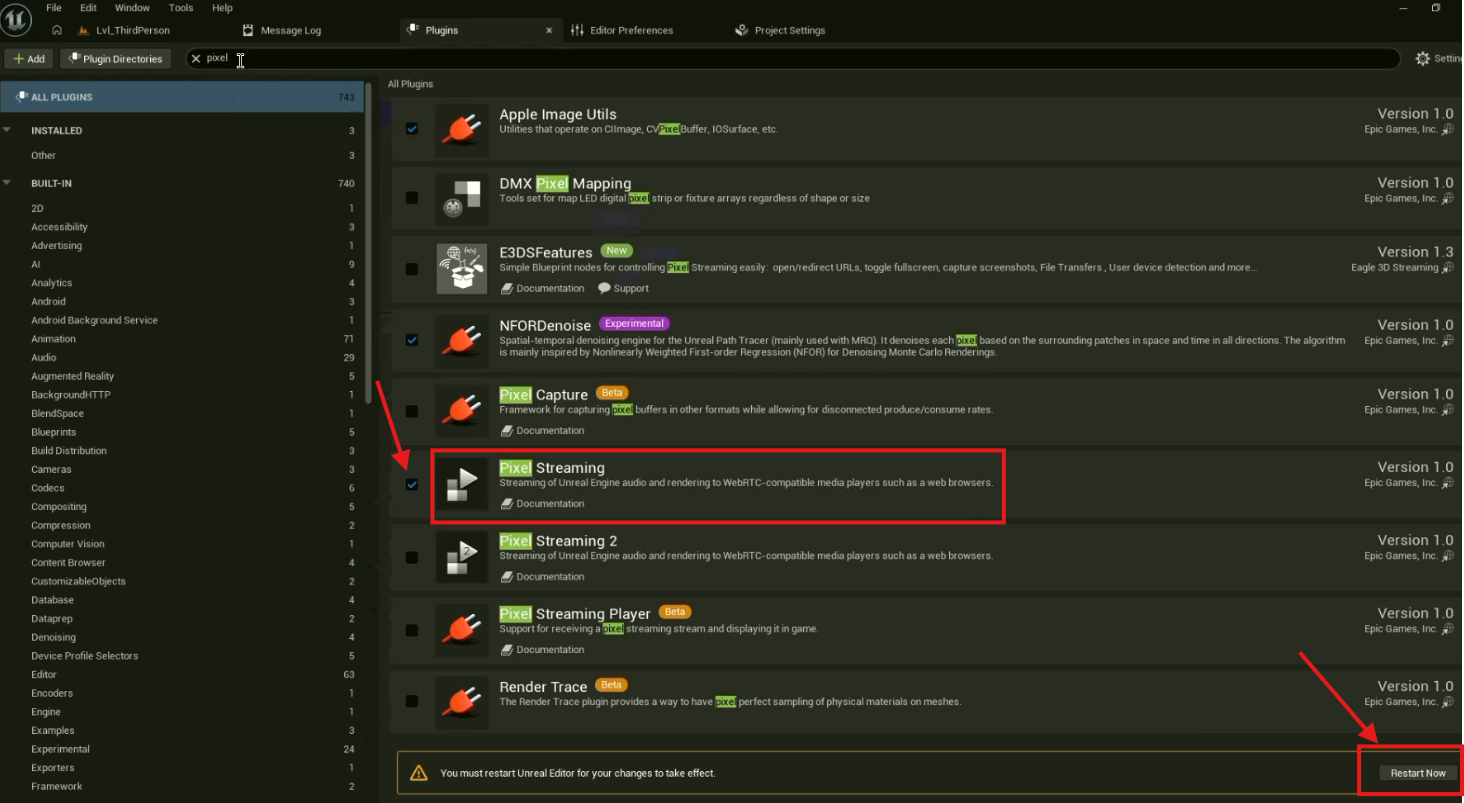The width and height of the screenshot is (1464, 803).
Task: Open vendor web link icon for Apple Image Utils
Action: pos(1447,129)
